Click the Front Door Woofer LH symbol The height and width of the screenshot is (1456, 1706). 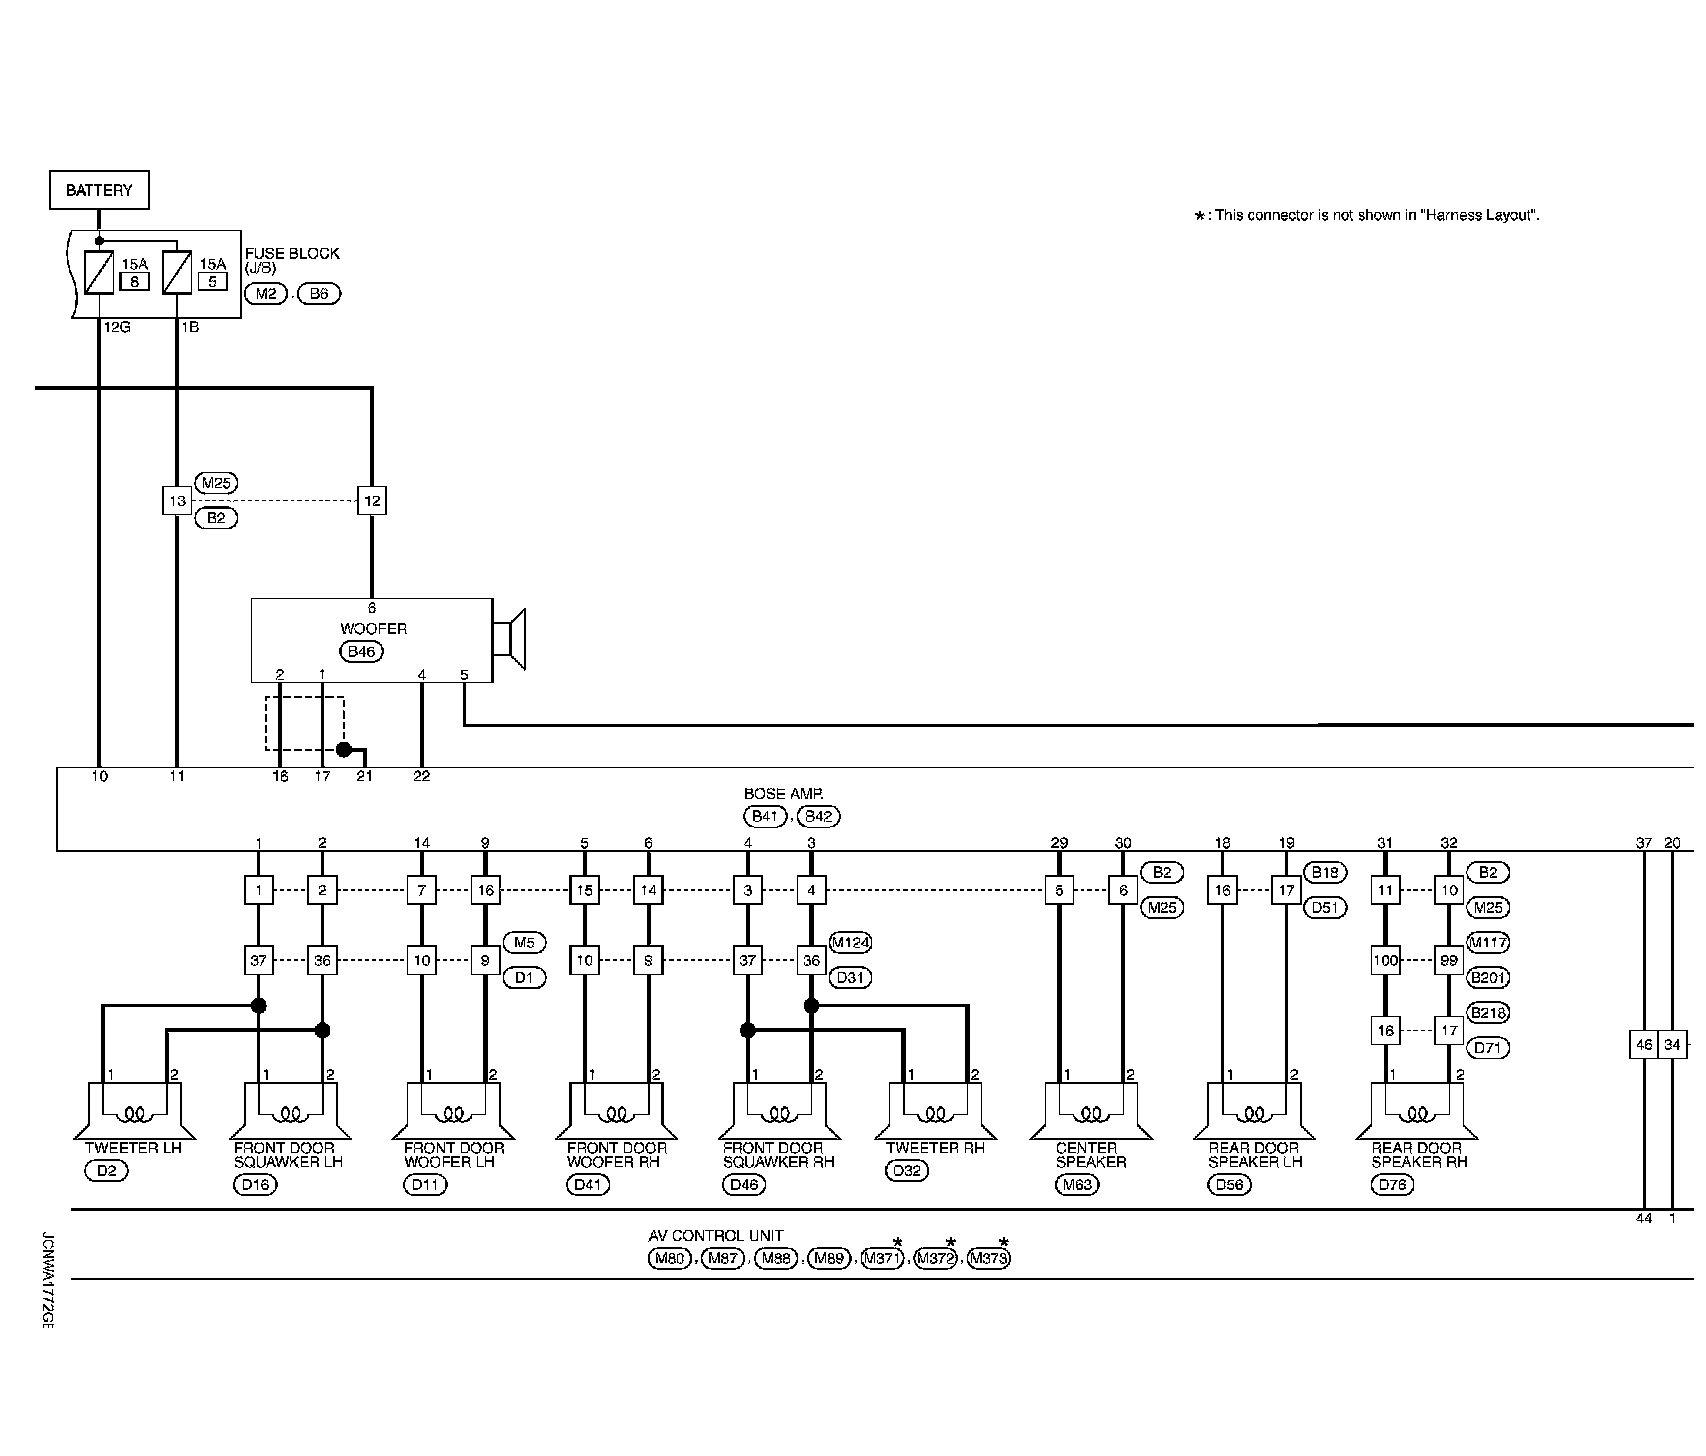click(x=455, y=1111)
